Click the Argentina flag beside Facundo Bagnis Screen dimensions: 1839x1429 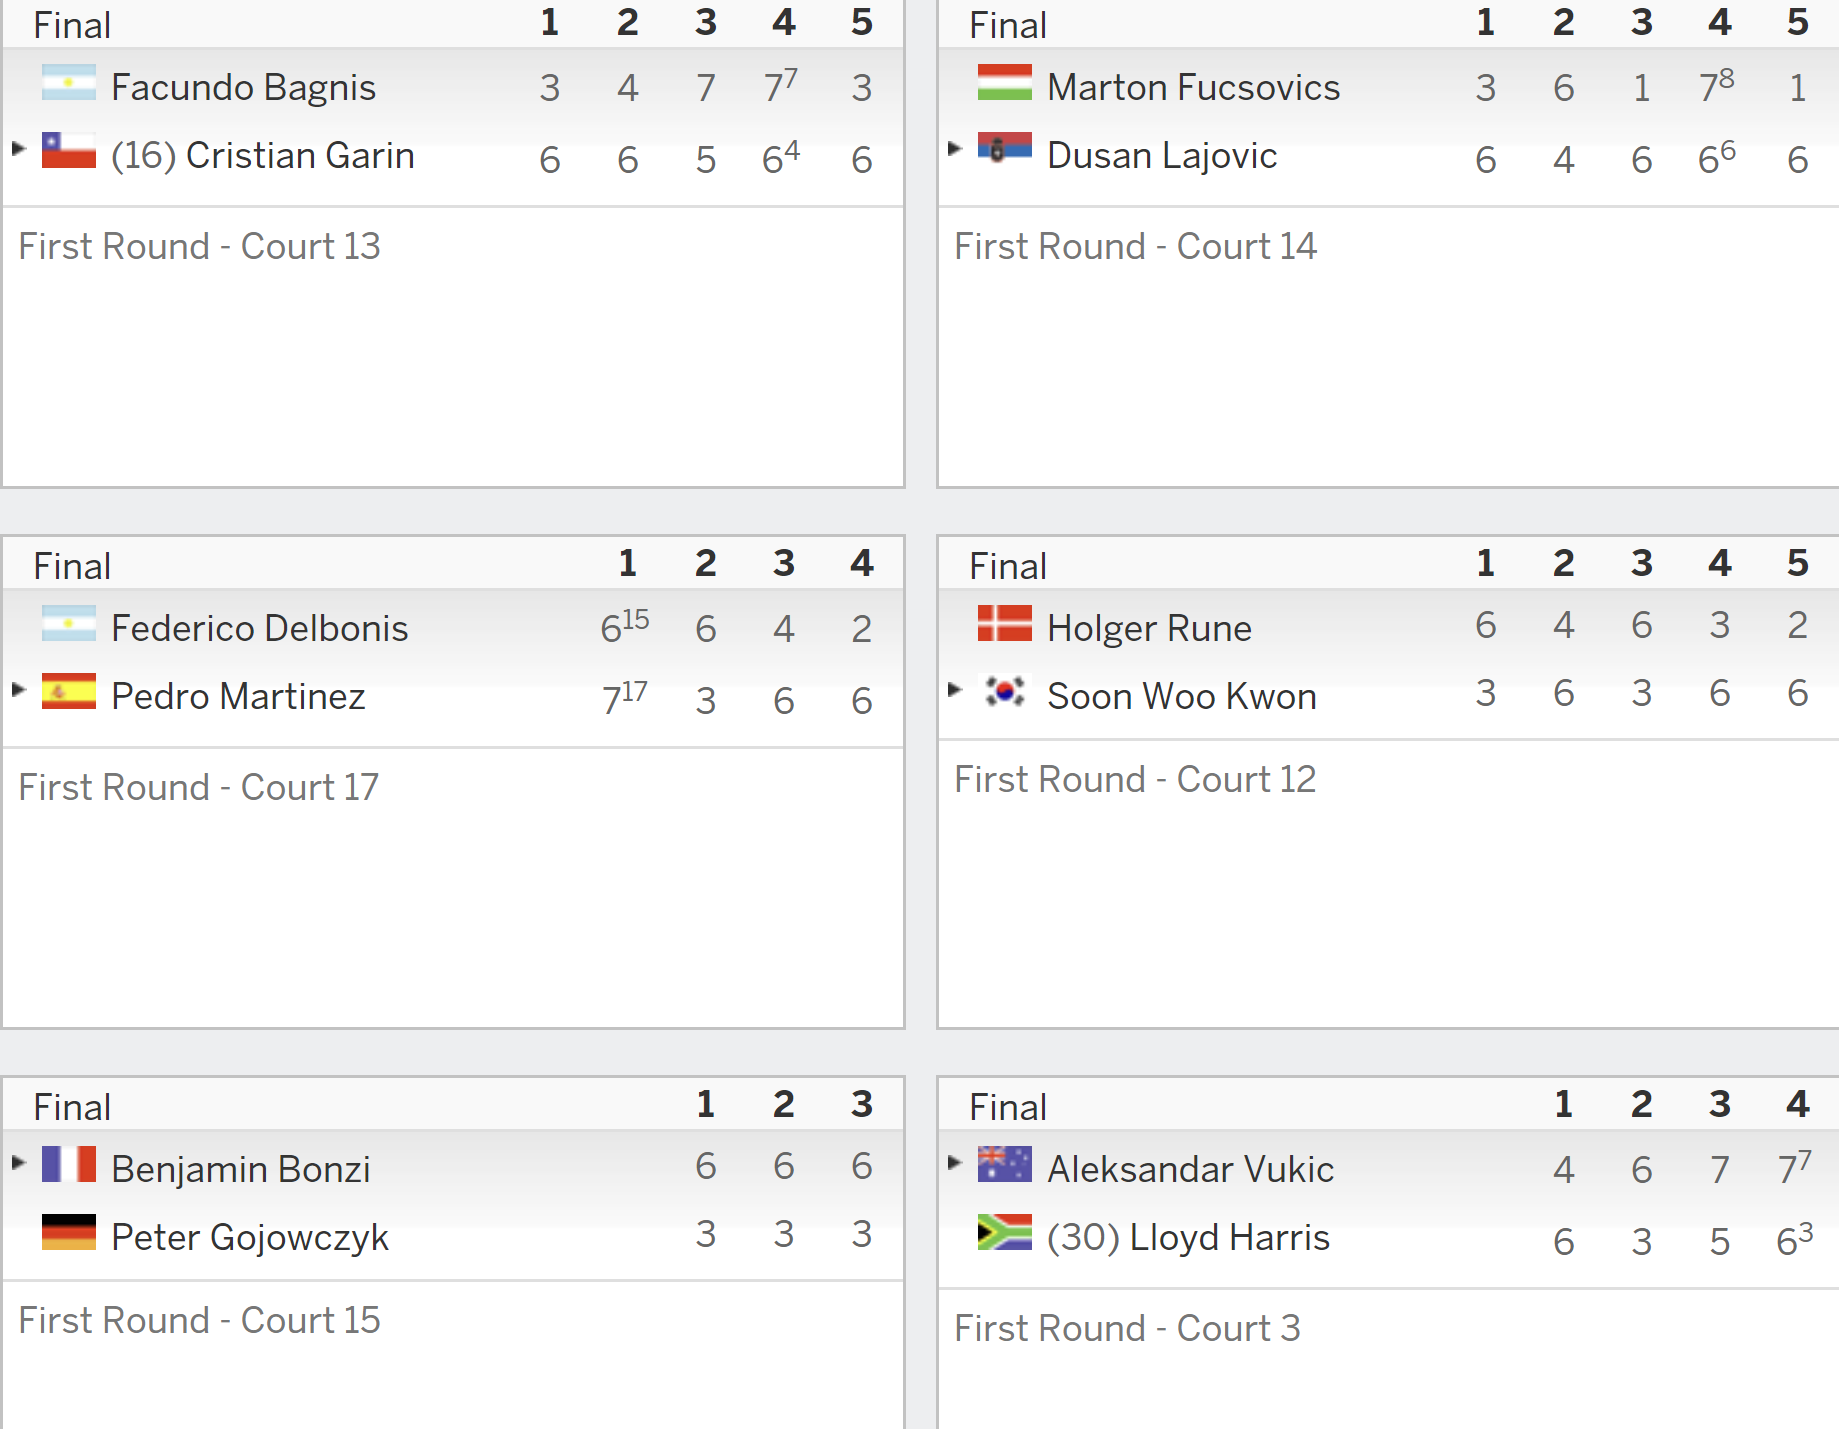(69, 83)
